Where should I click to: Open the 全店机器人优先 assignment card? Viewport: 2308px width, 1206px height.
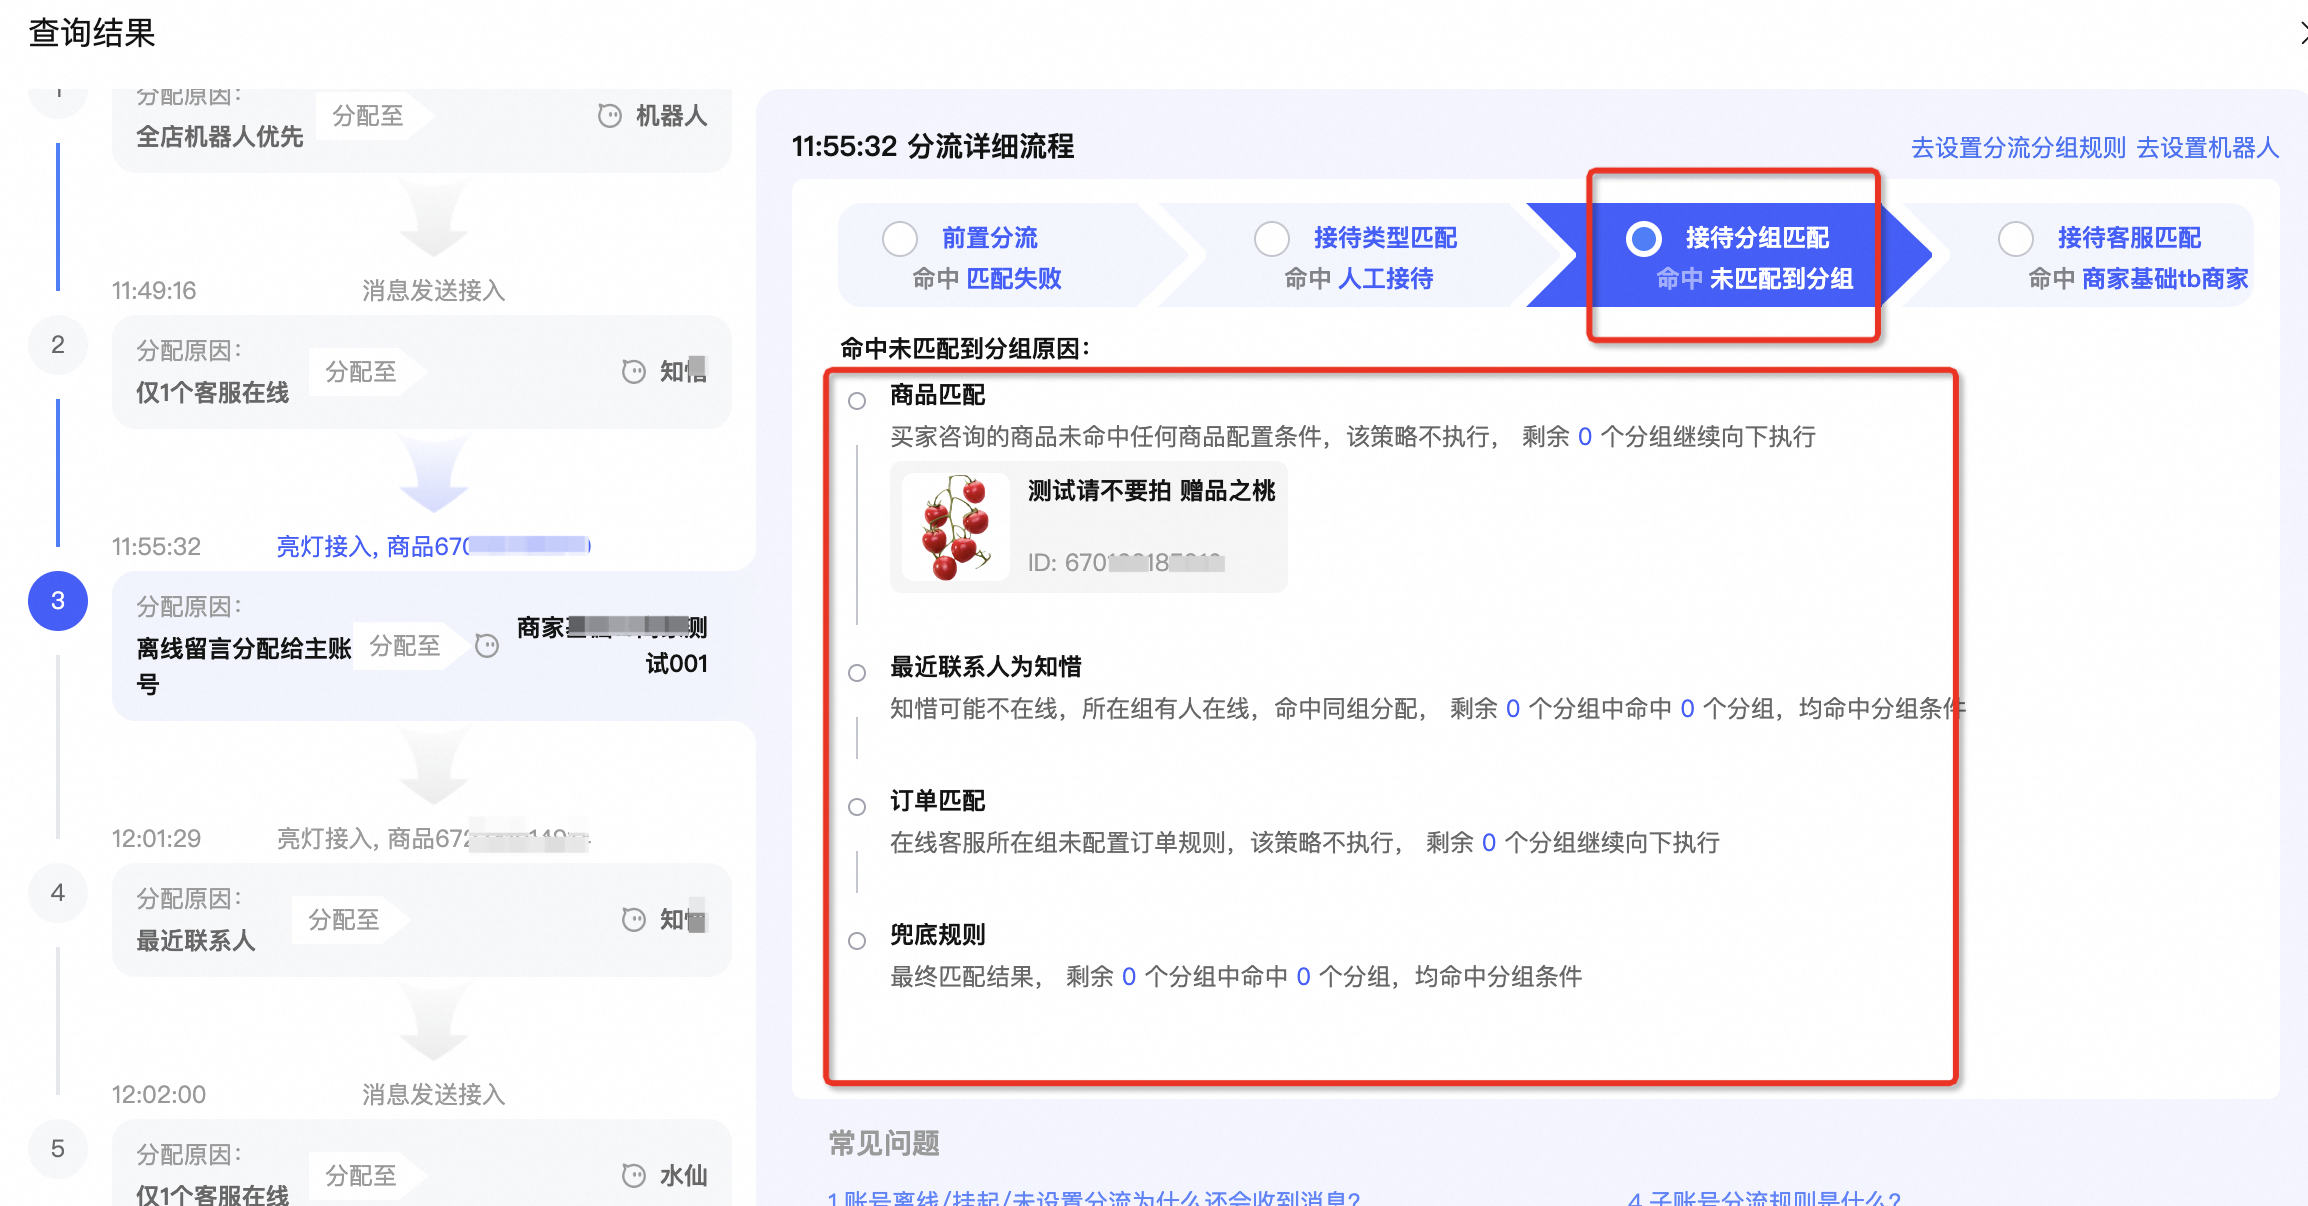[421, 131]
